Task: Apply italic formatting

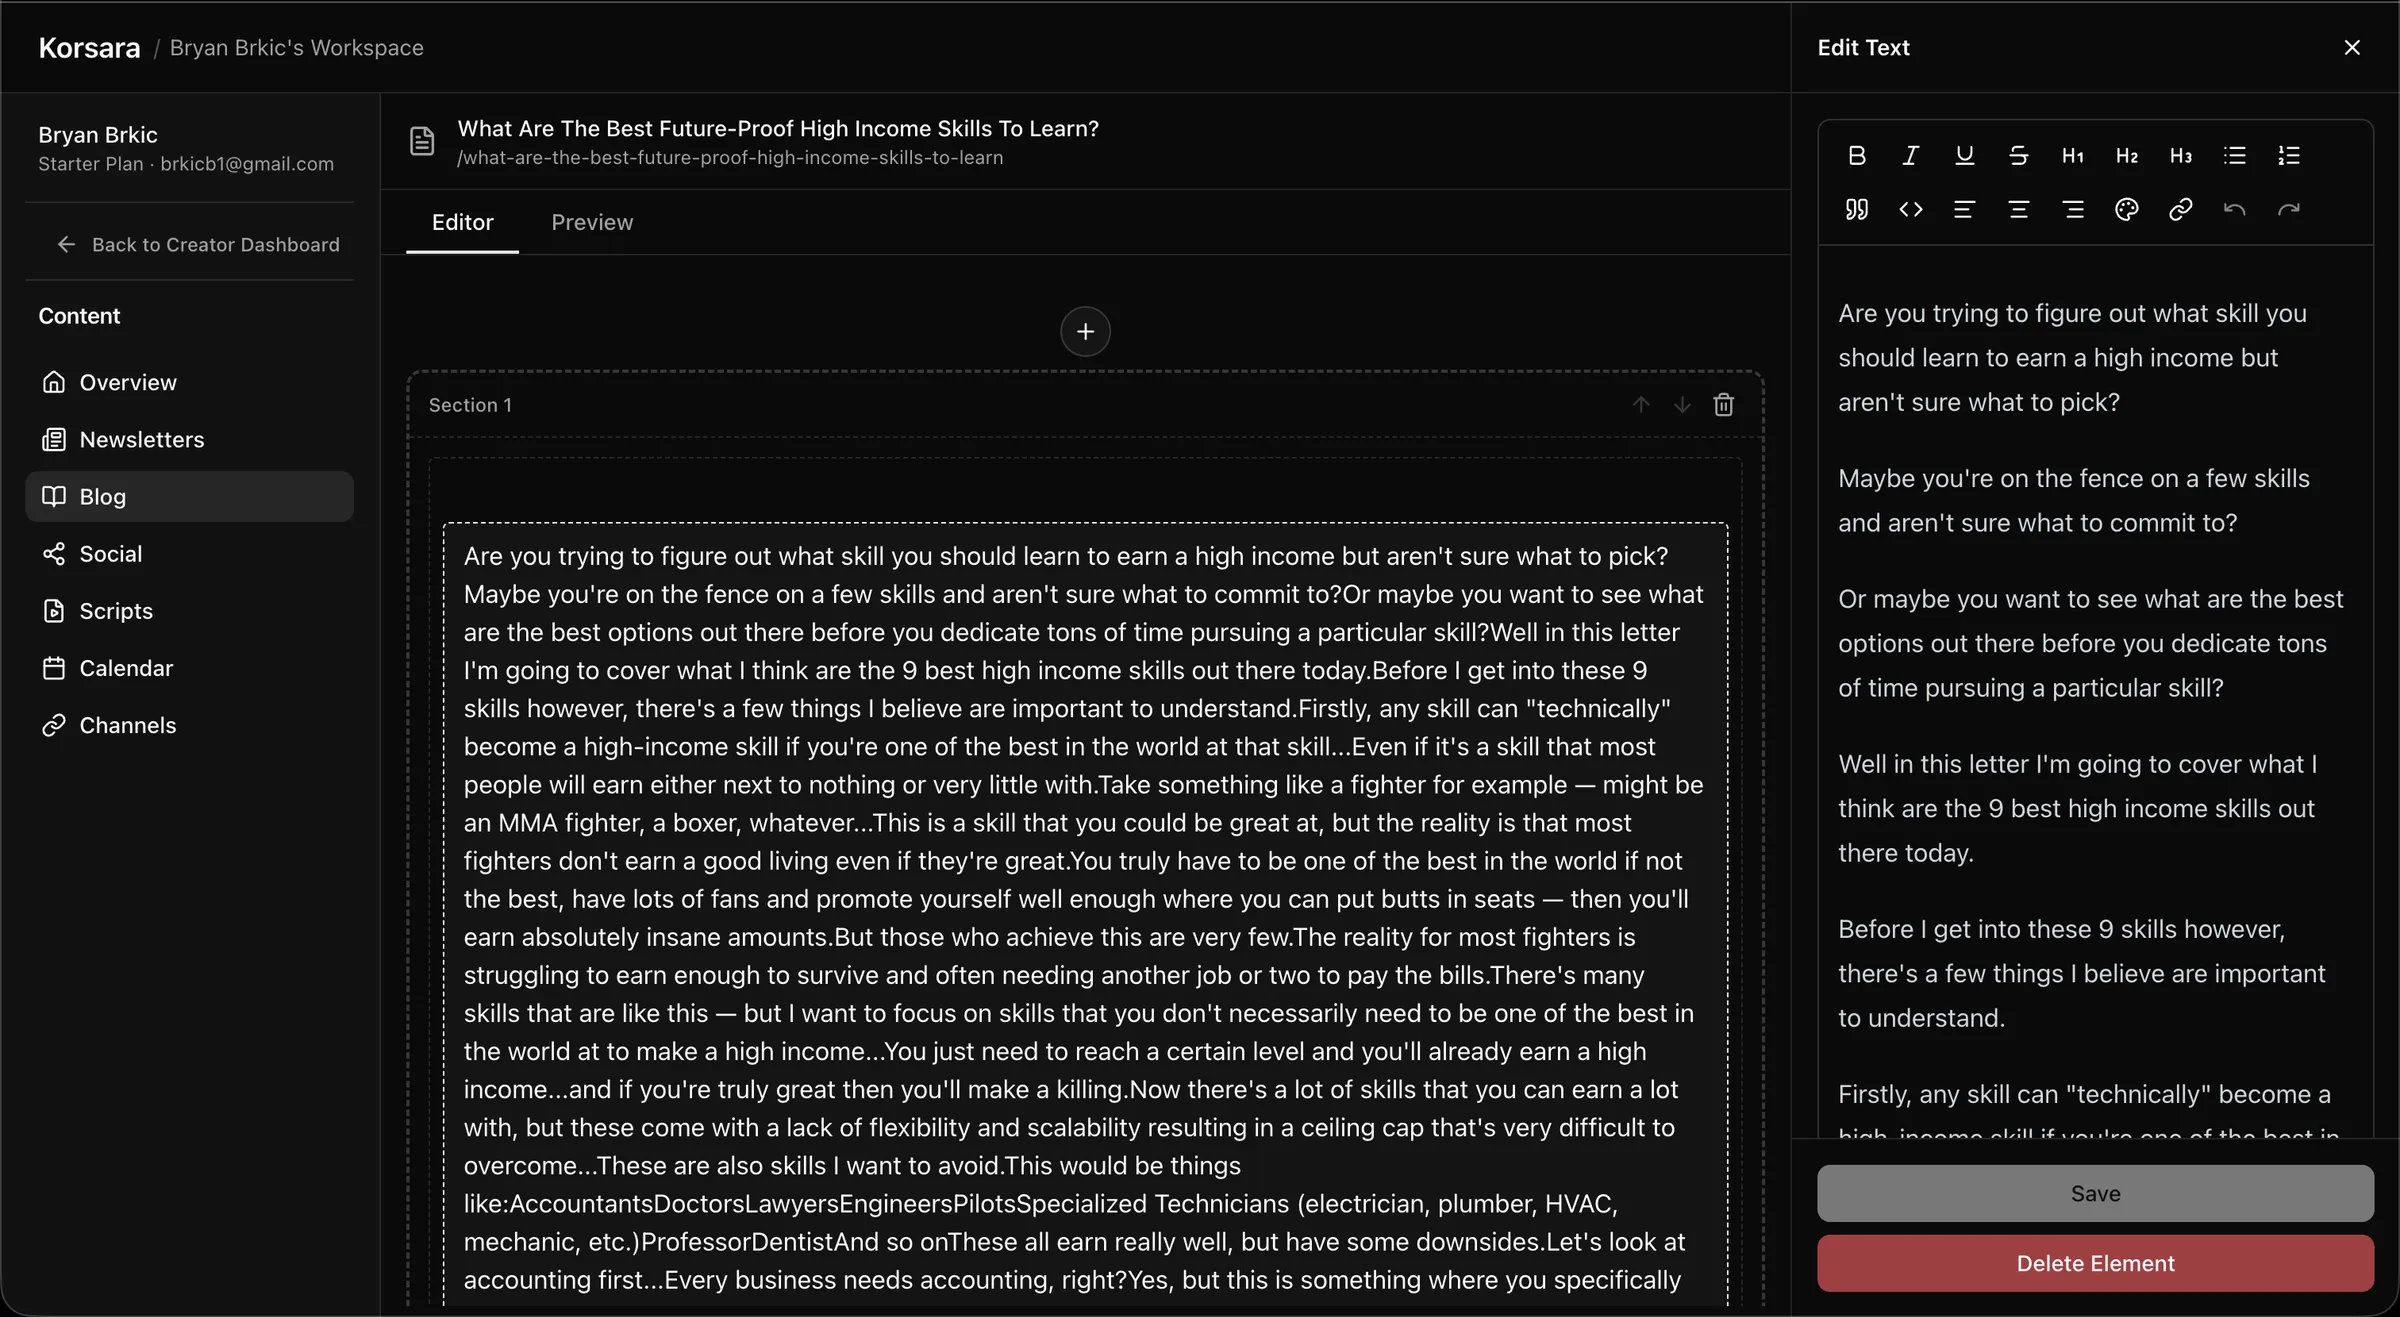Action: coord(1910,155)
